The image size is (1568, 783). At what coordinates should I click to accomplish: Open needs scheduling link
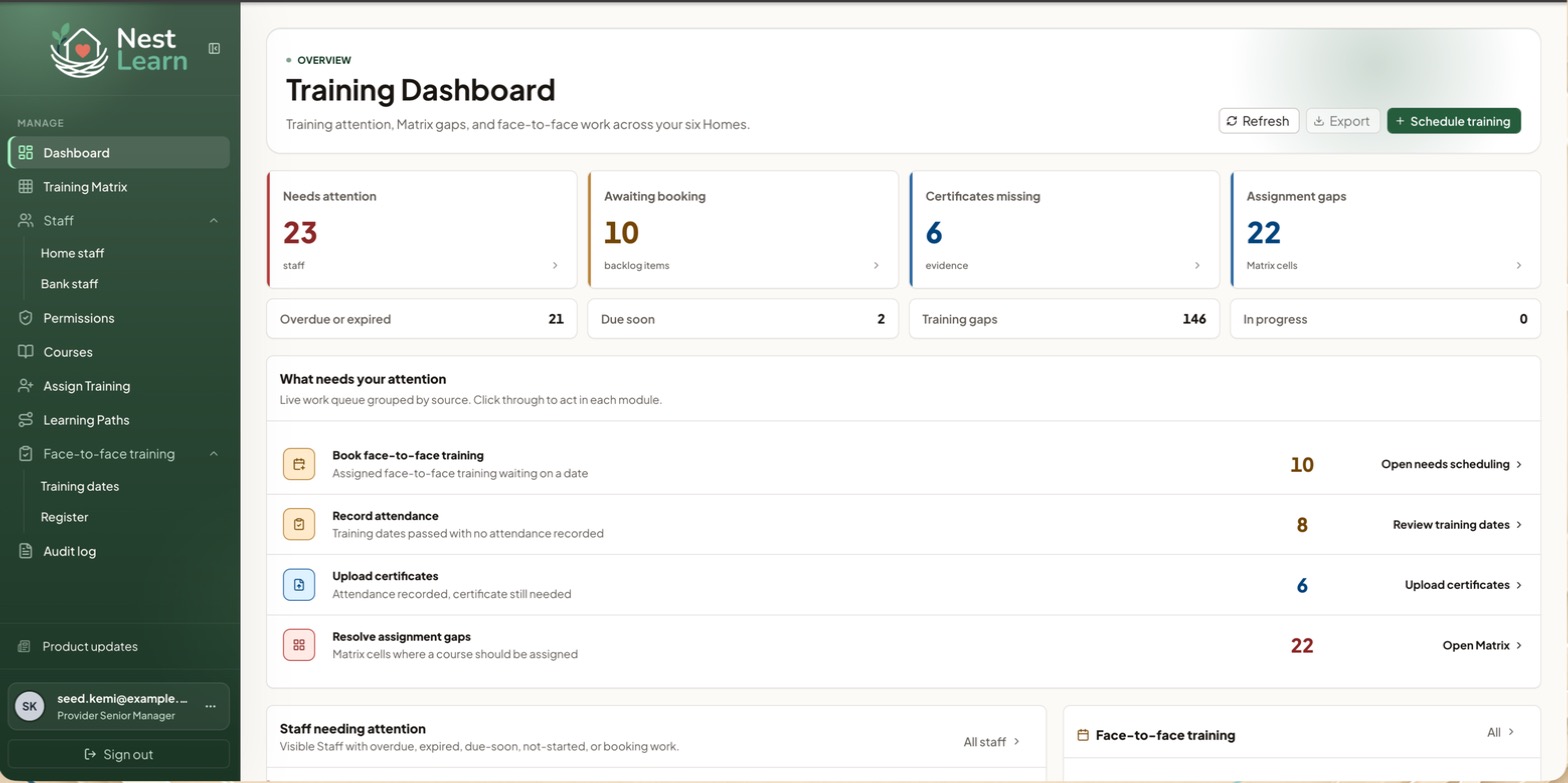pyautogui.click(x=1452, y=464)
